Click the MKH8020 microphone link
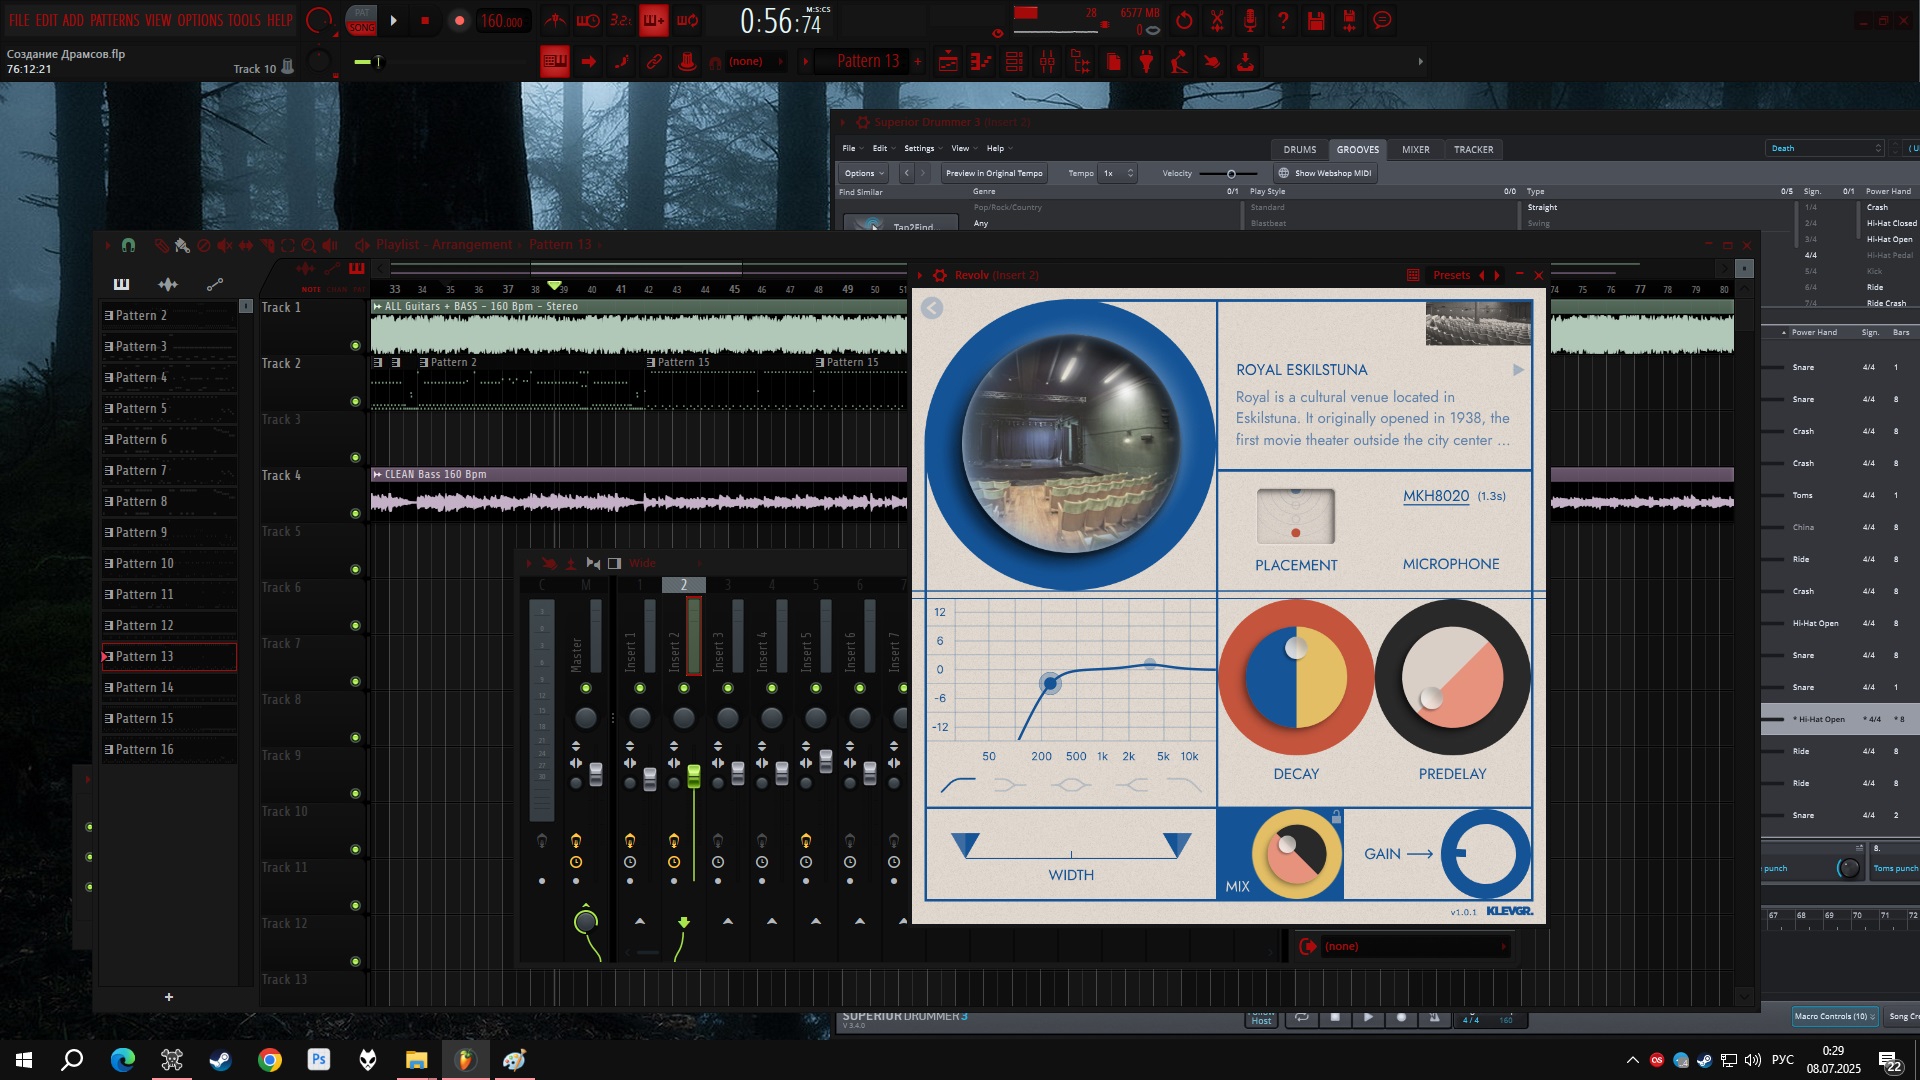This screenshot has width=1920, height=1080. tap(1435, 496)
